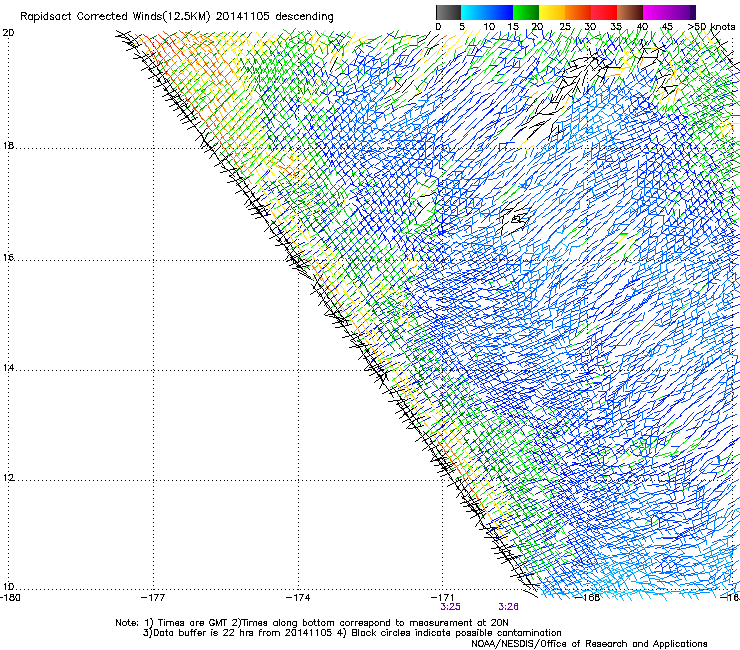Click the longitude label '-180'
This screenshot has height=650, width=740.
pos(10,597)
